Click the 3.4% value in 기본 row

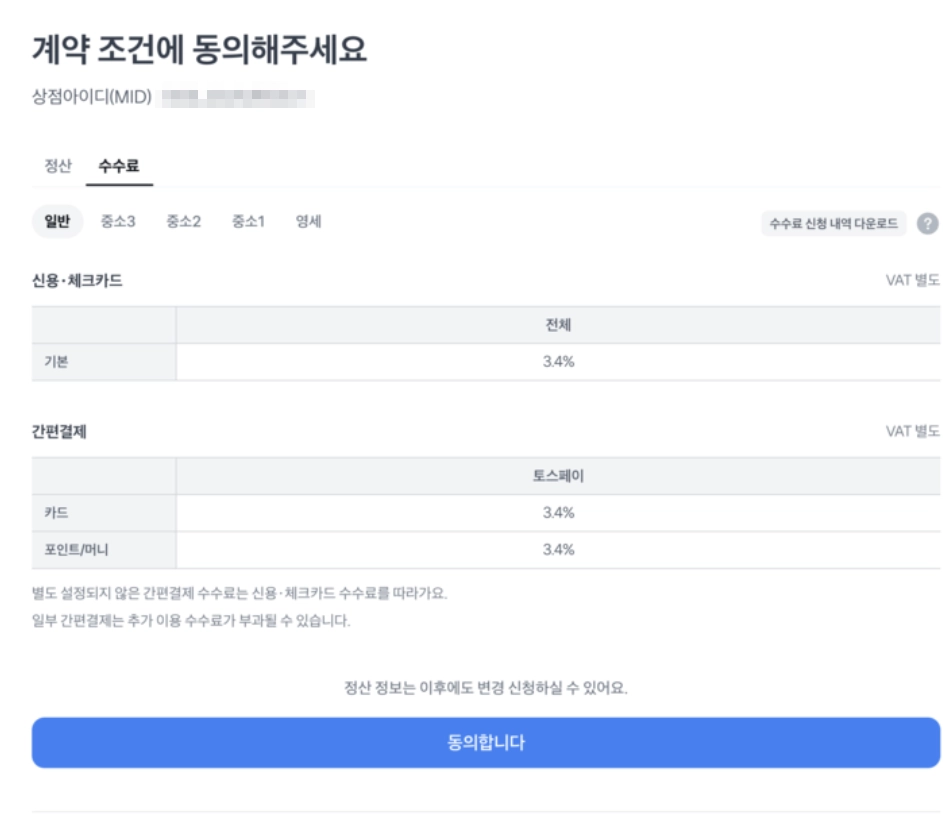point(558,362)
